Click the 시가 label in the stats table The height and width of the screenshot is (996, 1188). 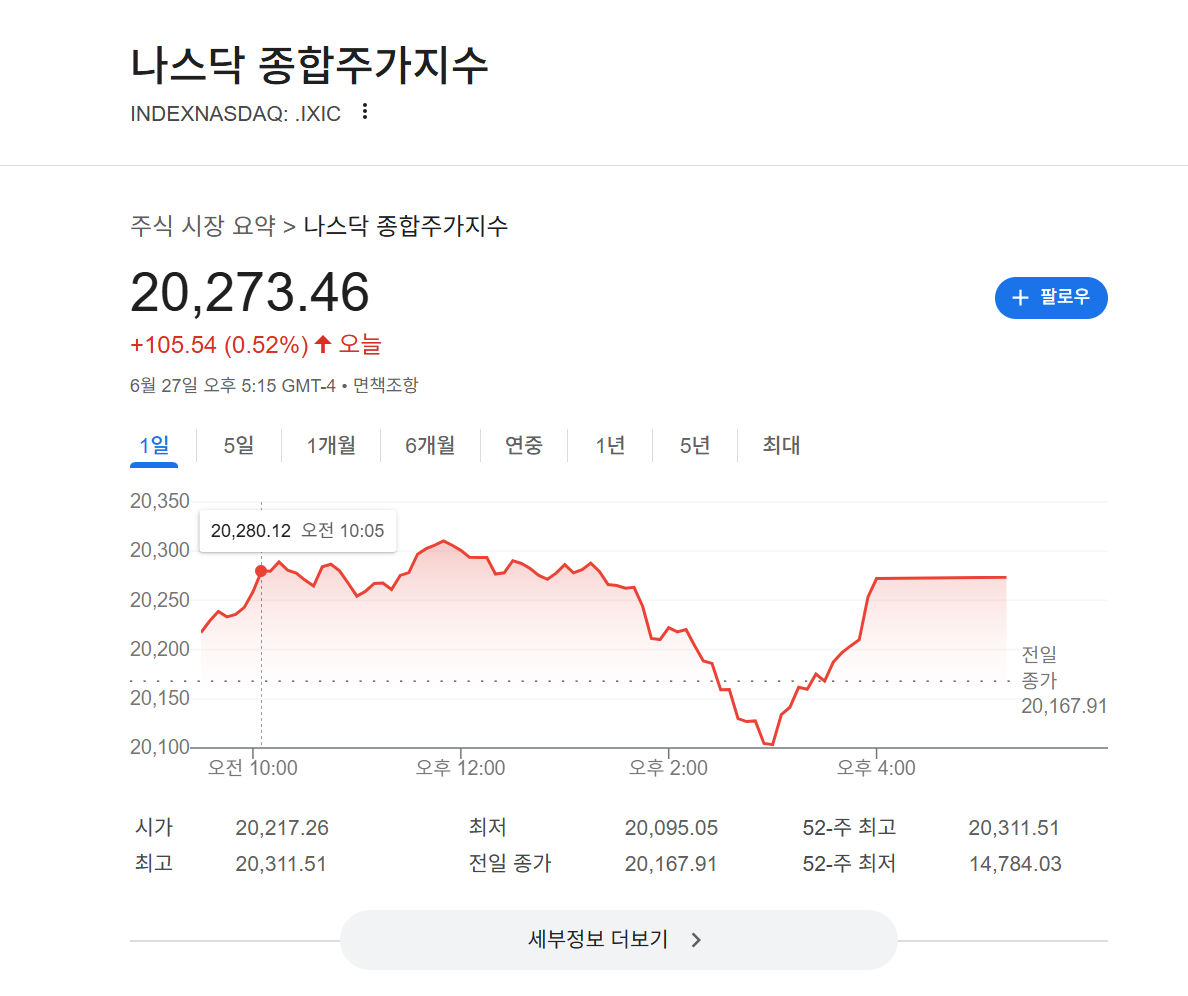[x=154, y=827]
